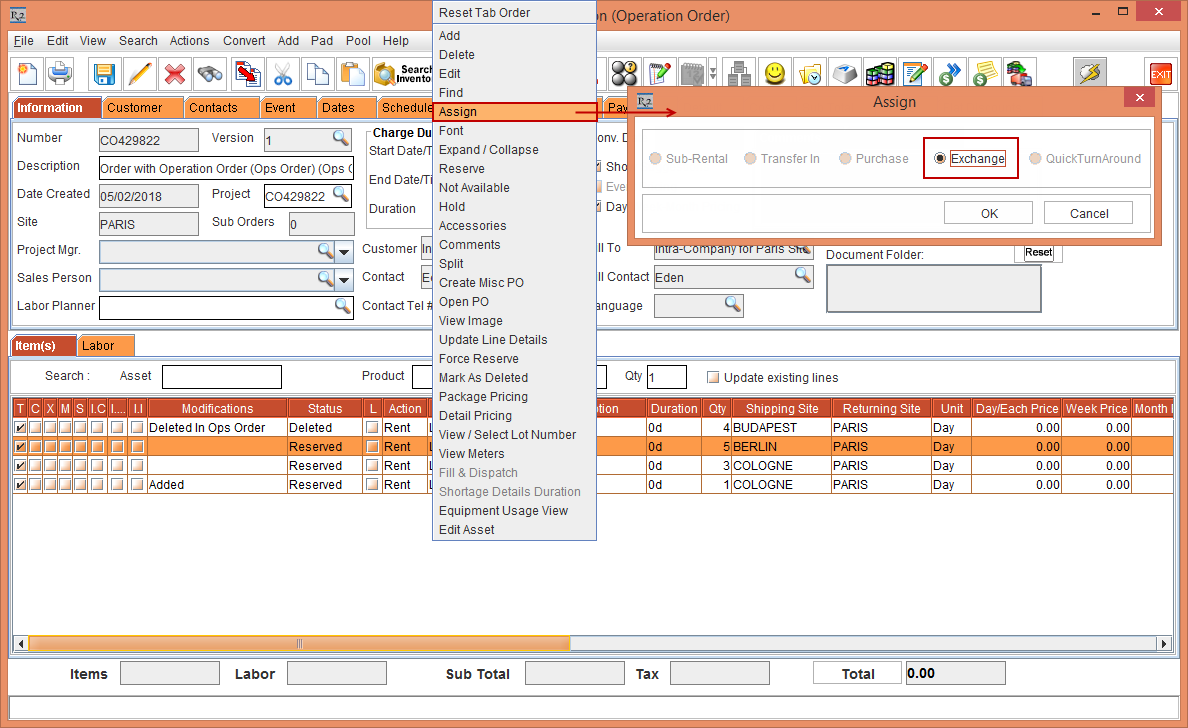Click the pencil Edit toolbar icon
Image resolution: width=1188 pixels, height=728 pixels.
tap(140, 74)
